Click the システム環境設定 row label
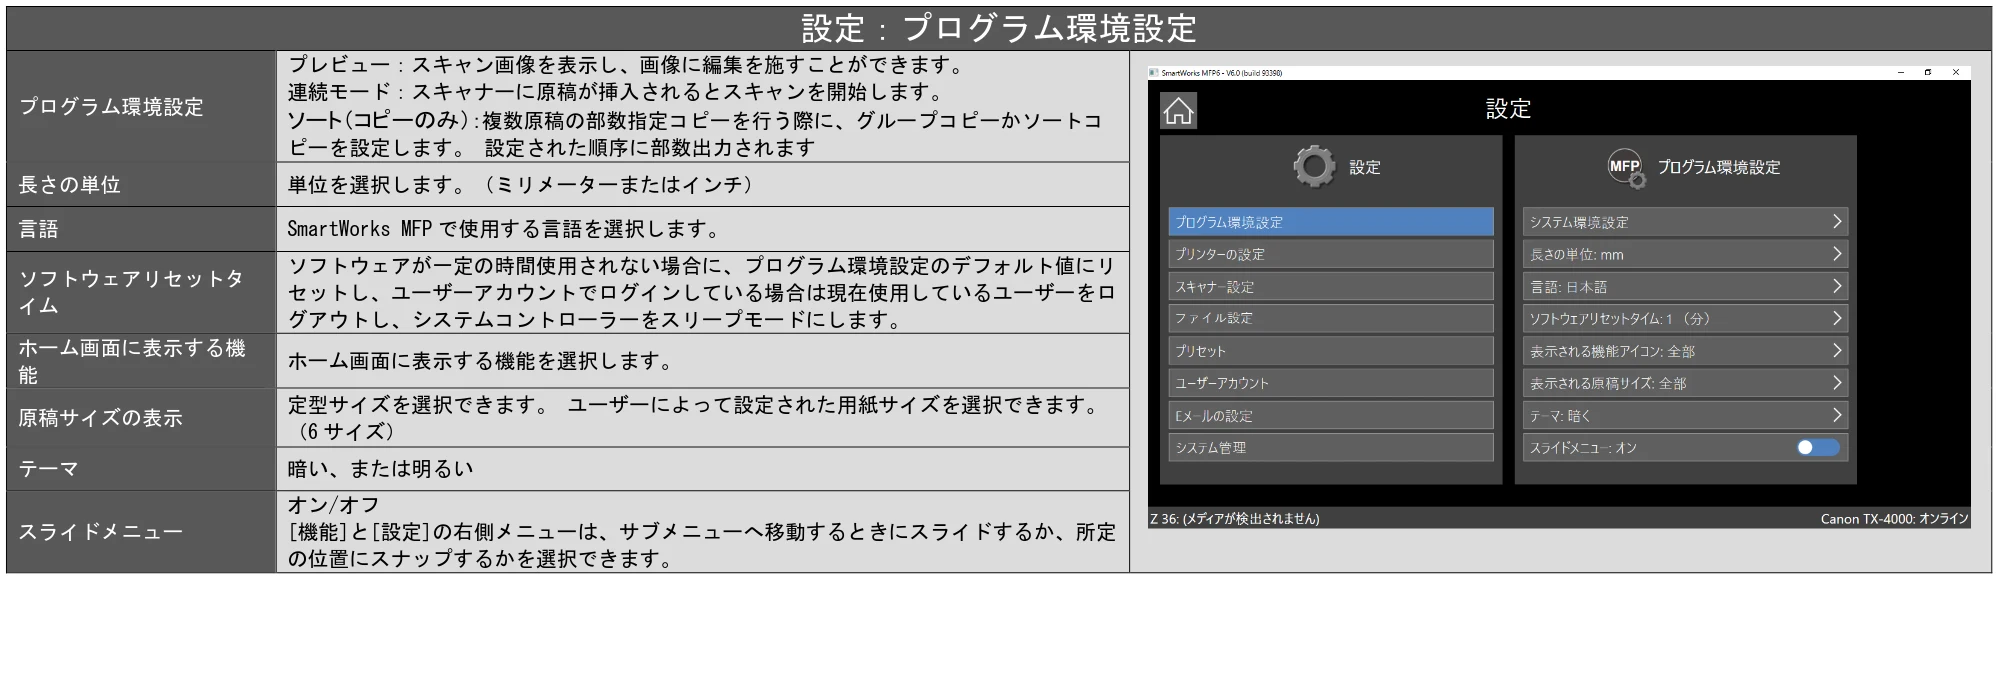The image size is (2000, 677). [1579, 222]
